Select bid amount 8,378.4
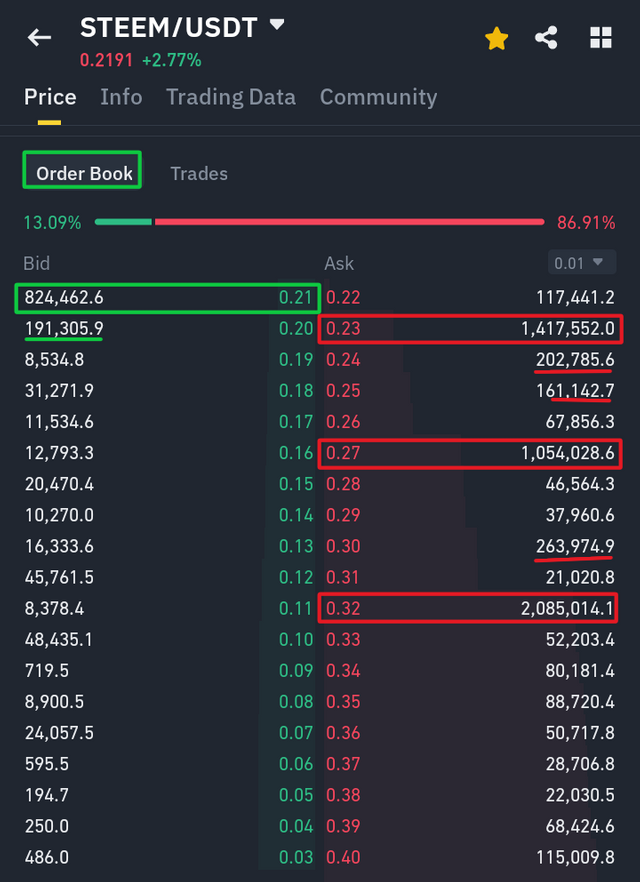The image size is (640, 882). (54, 609)
